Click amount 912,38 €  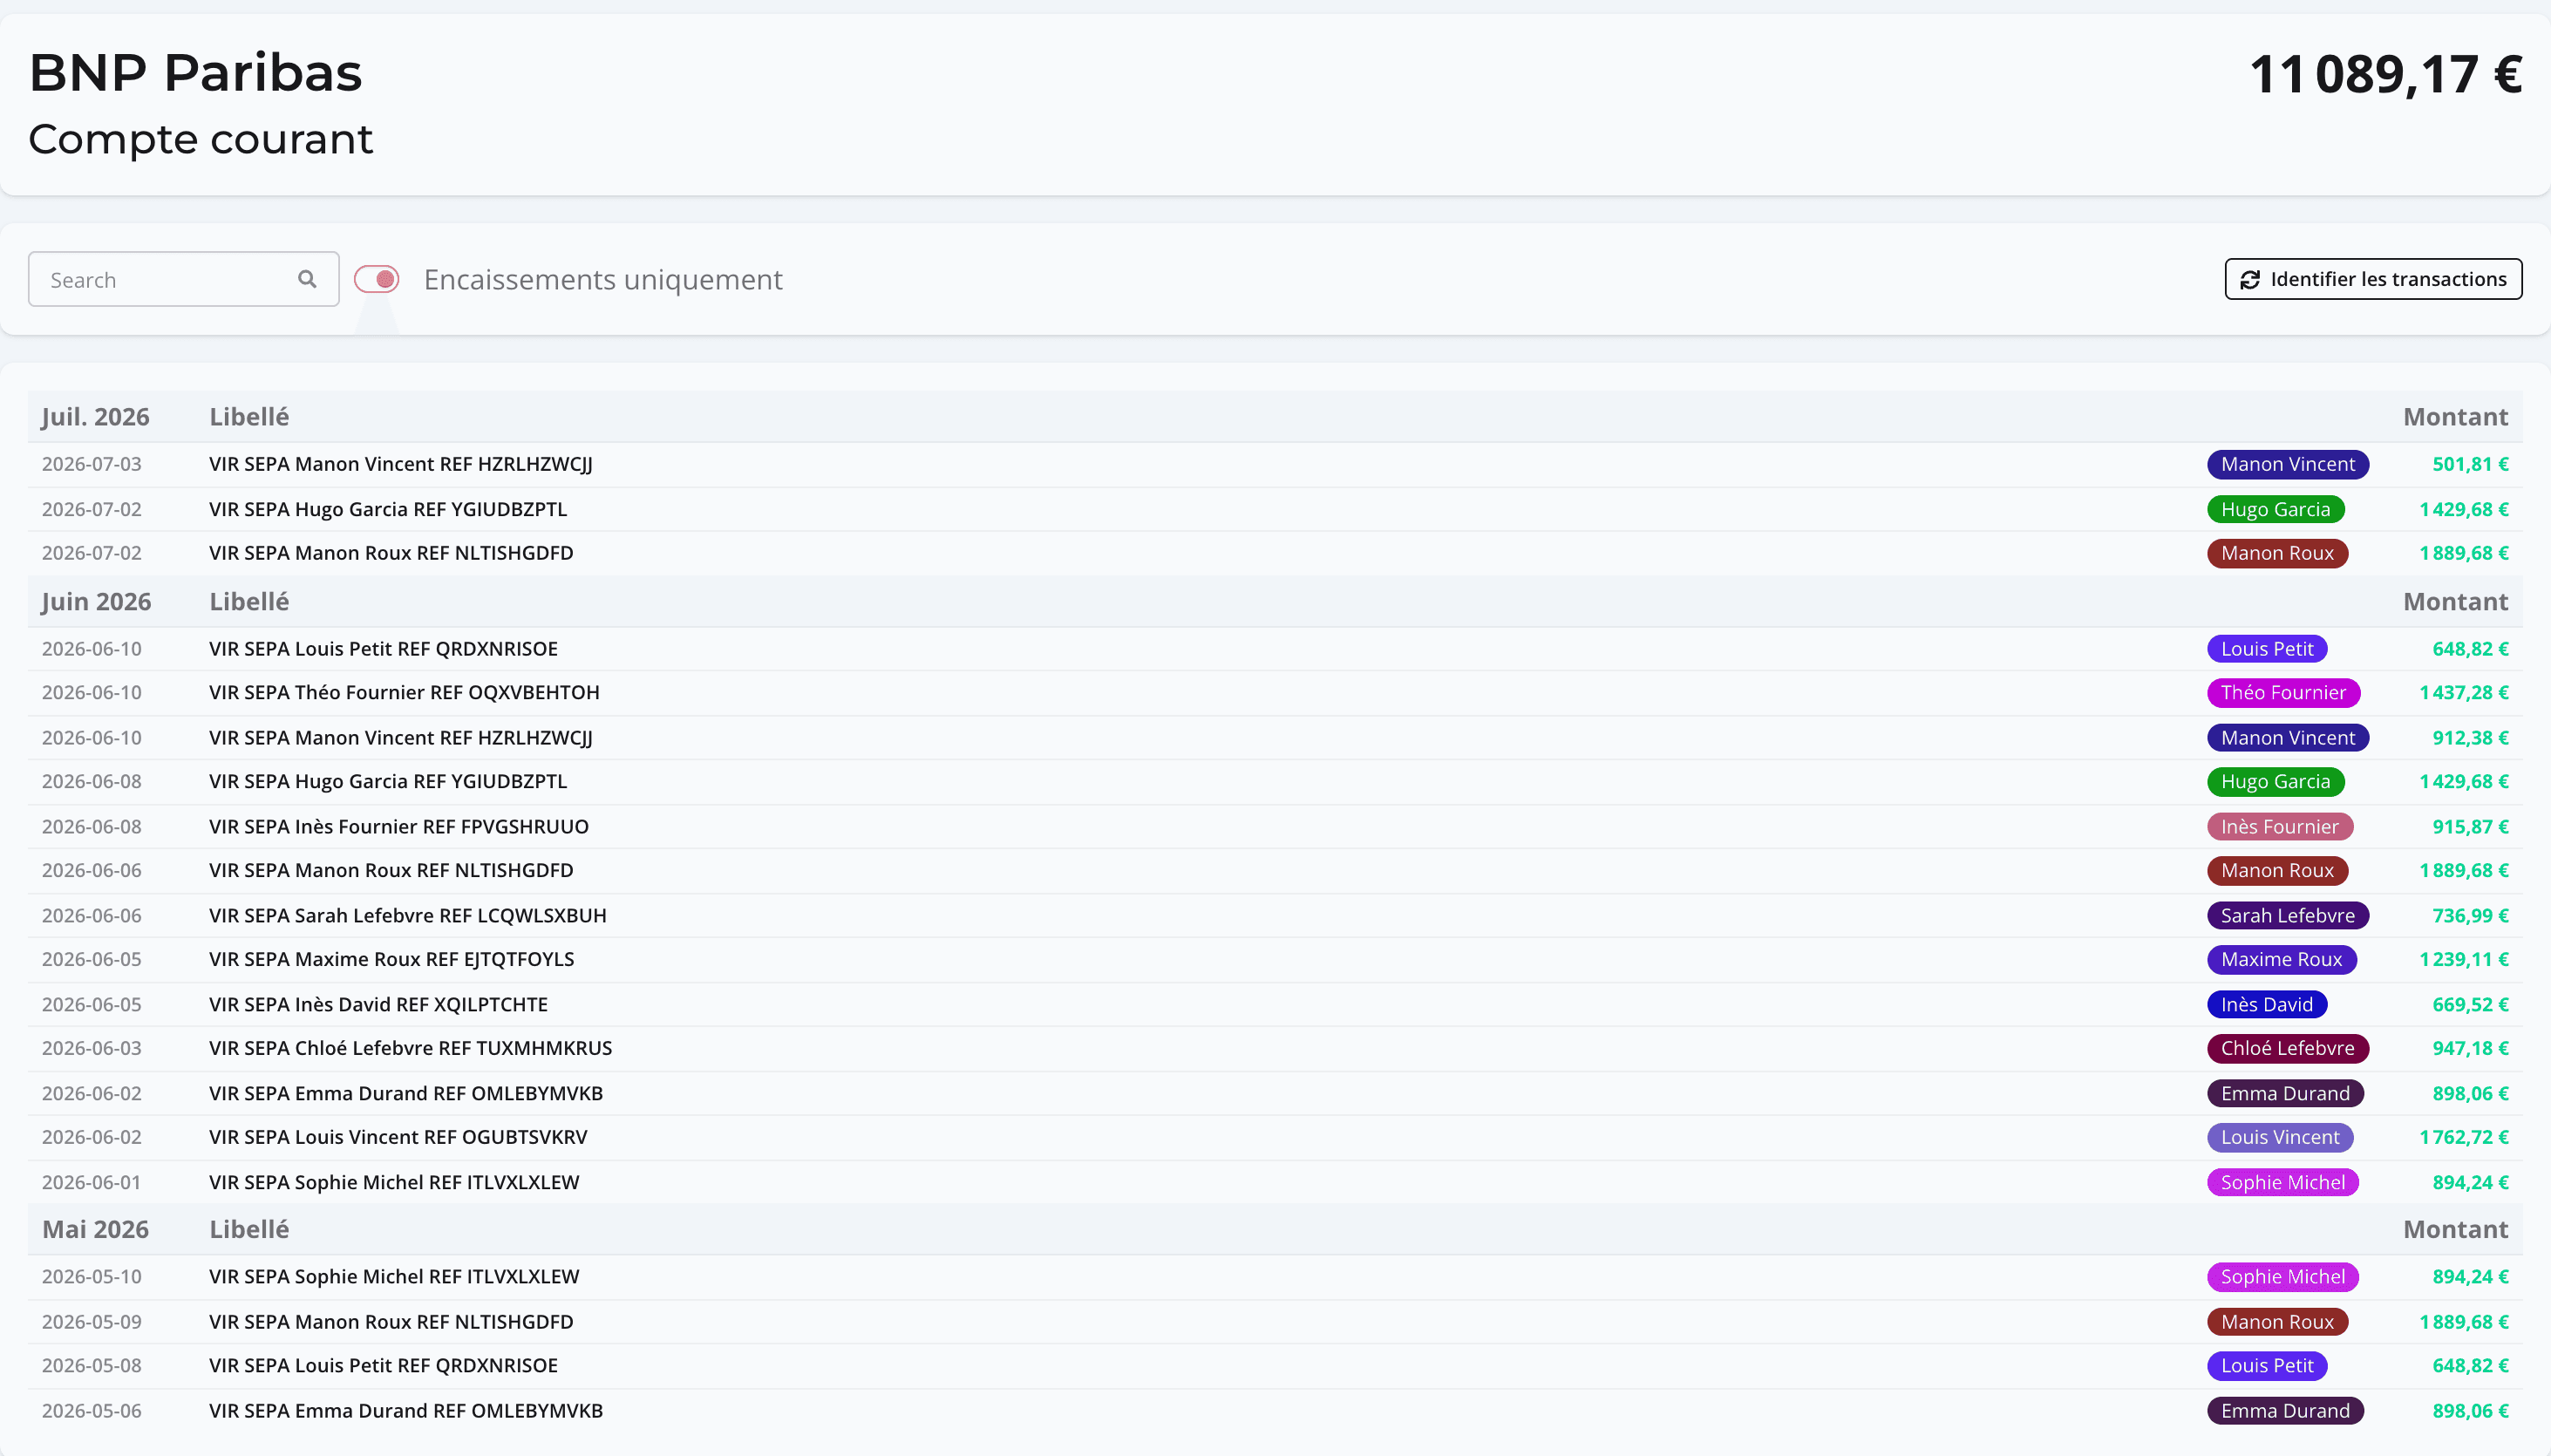pos(2470,738)
